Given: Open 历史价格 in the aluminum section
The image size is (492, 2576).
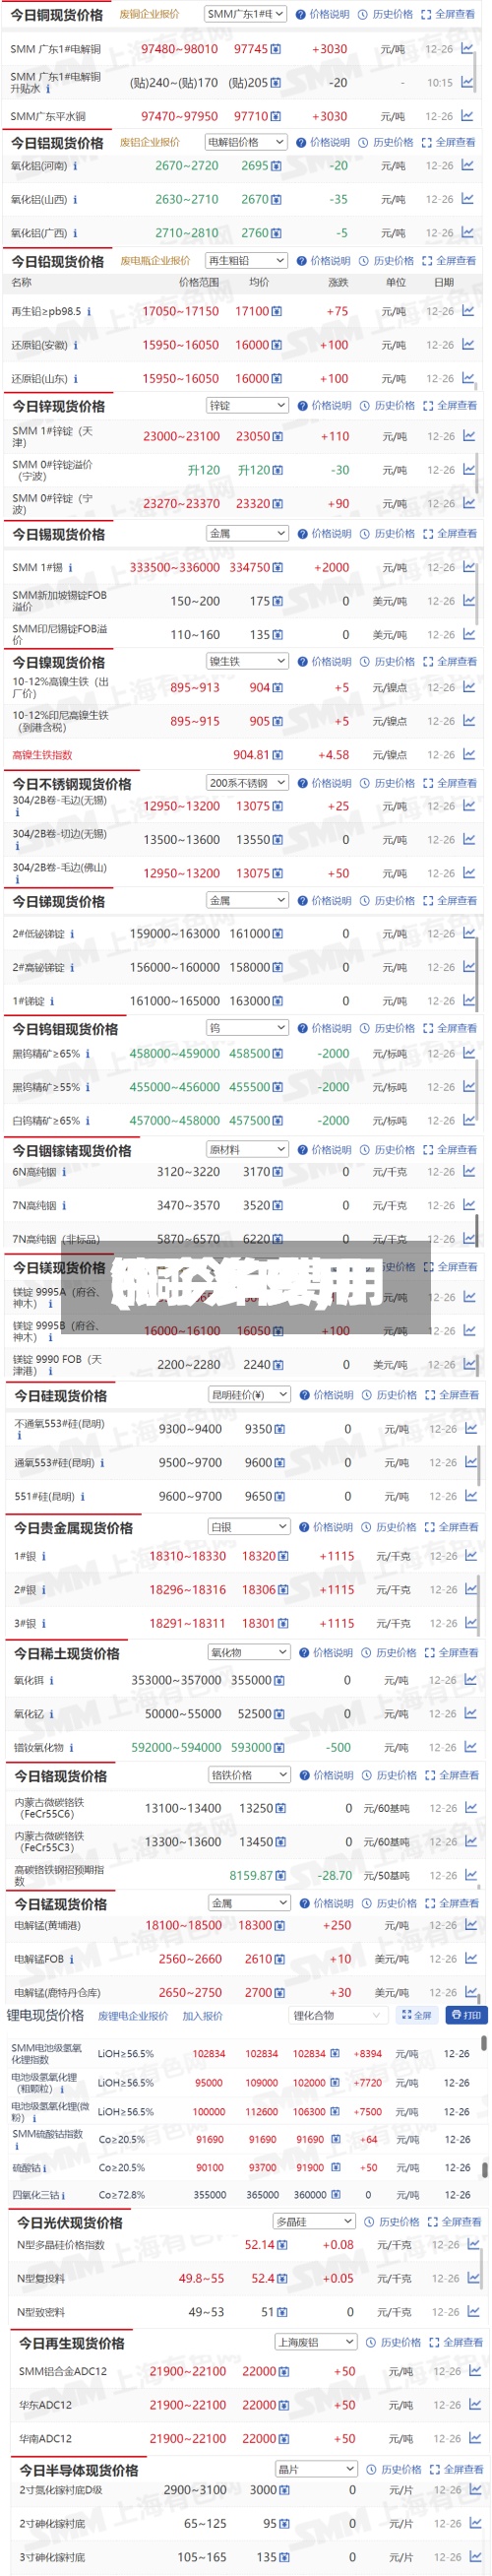Looking at the screenshot, I should pos(386,143).
